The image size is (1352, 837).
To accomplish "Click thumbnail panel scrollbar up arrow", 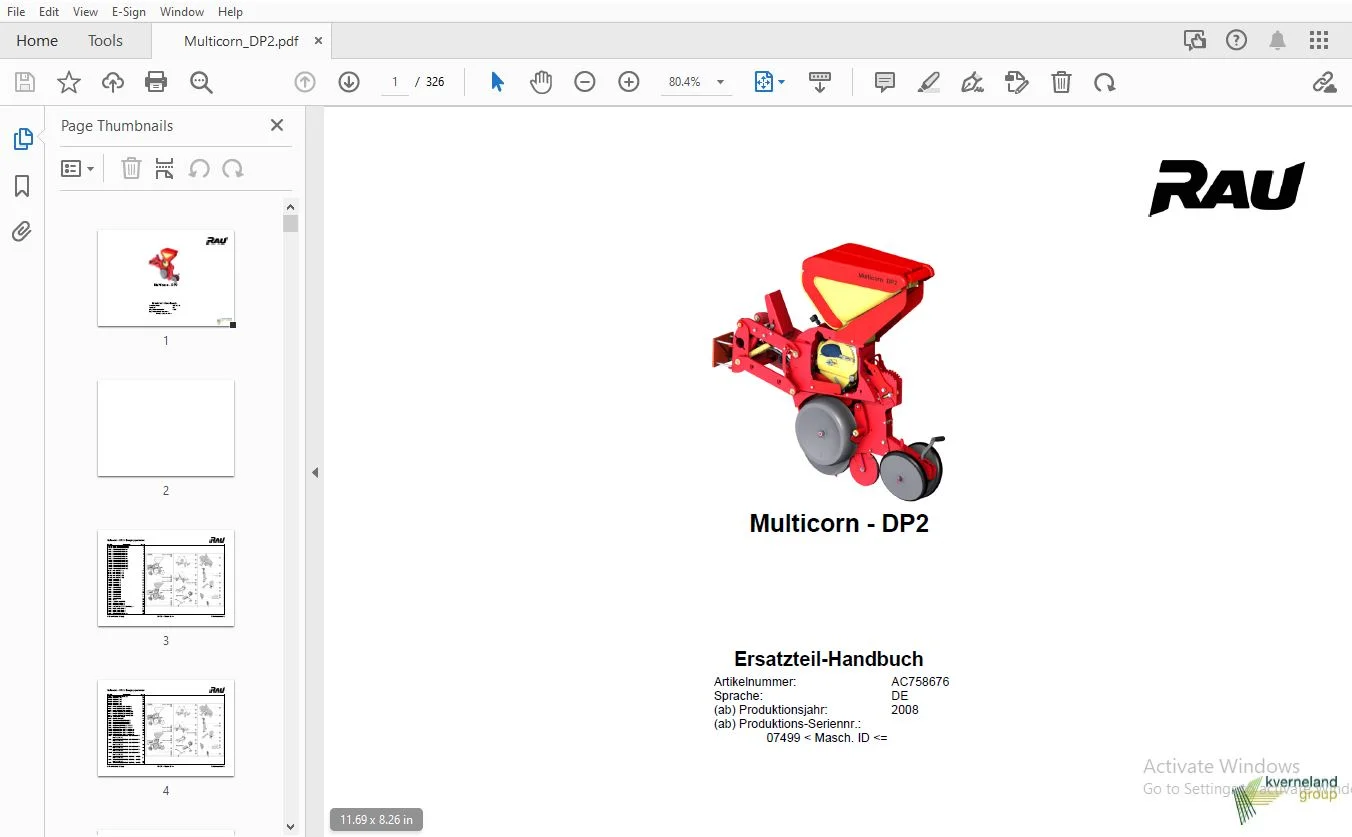I will coord(291,206).
